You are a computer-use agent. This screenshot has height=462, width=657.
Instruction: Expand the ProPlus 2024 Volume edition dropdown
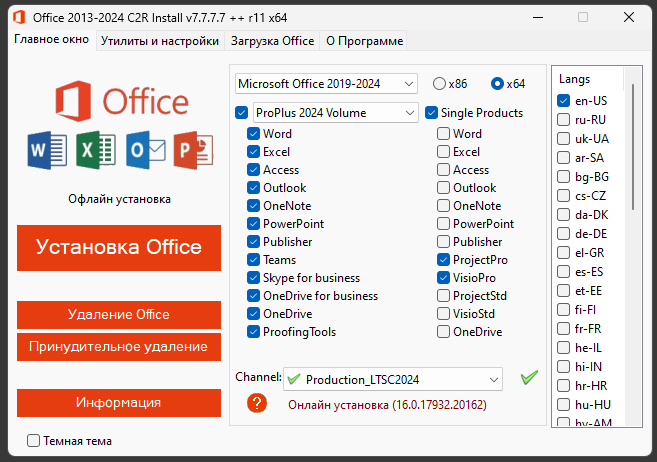[x=334, y=113]
